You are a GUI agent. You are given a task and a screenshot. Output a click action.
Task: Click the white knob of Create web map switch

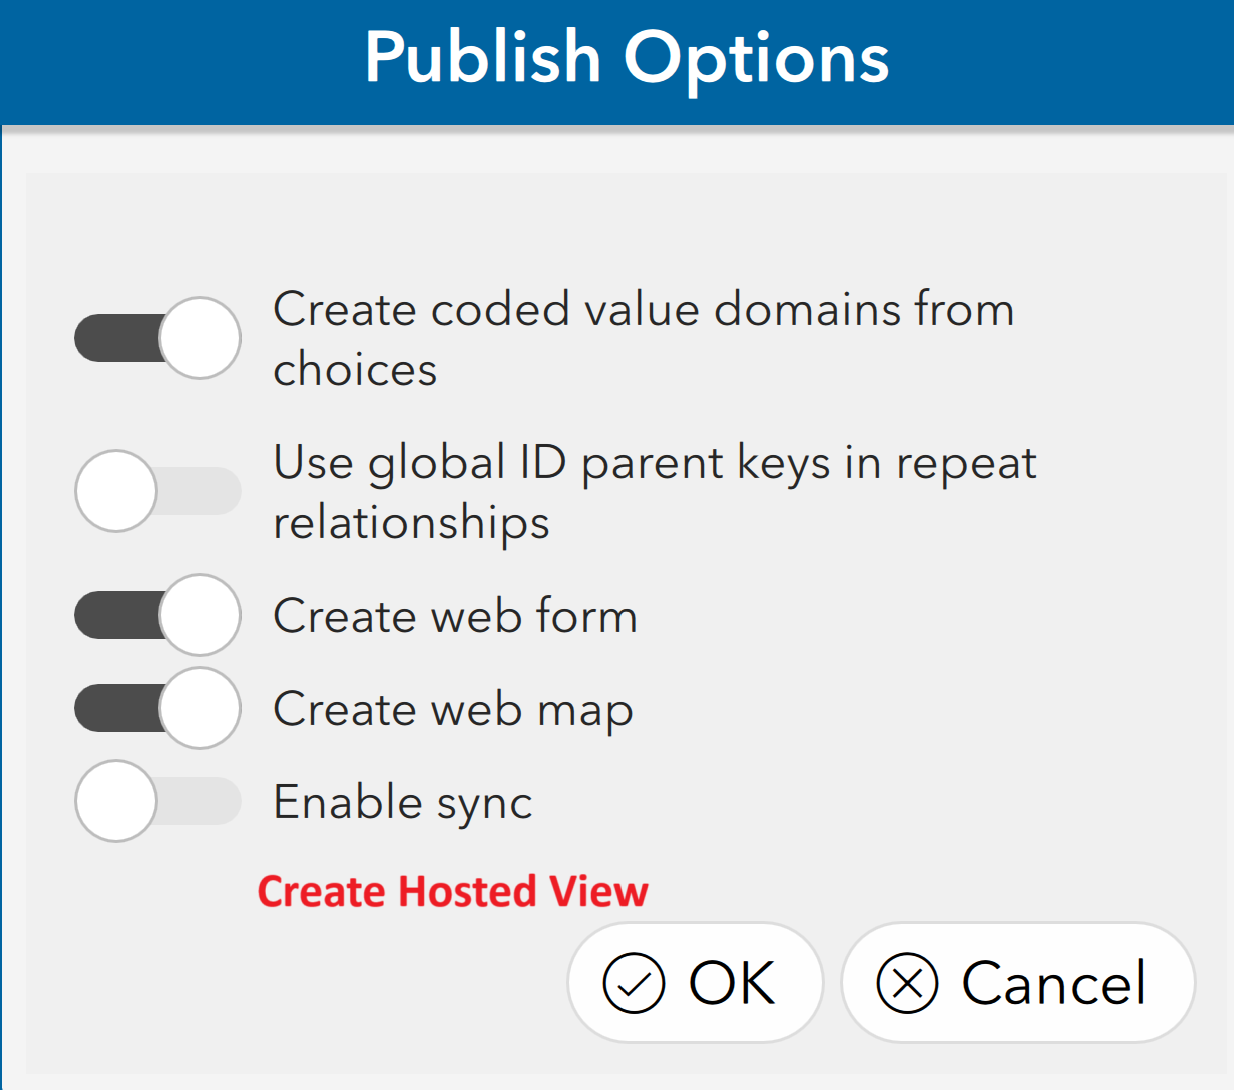pyautogui.click(x=200, y=708)
